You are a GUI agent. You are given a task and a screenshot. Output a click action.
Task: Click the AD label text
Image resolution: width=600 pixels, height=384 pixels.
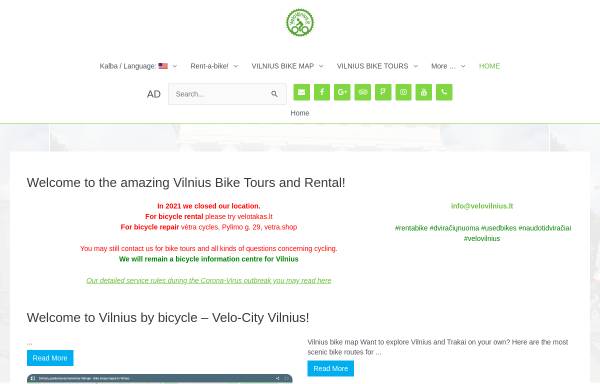pyautogui.click(x=154, y=94)
